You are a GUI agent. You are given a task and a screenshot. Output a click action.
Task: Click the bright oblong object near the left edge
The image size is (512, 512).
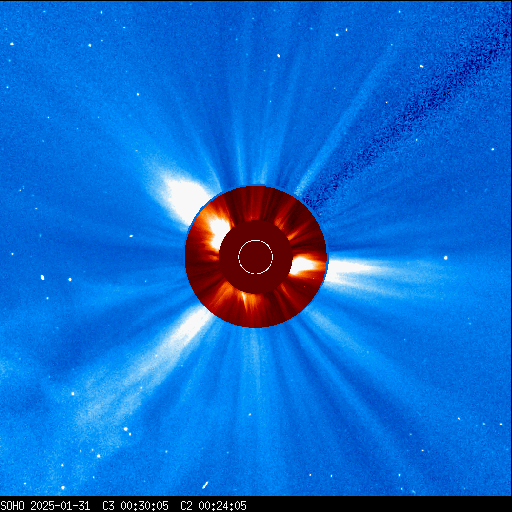point(42,277)
